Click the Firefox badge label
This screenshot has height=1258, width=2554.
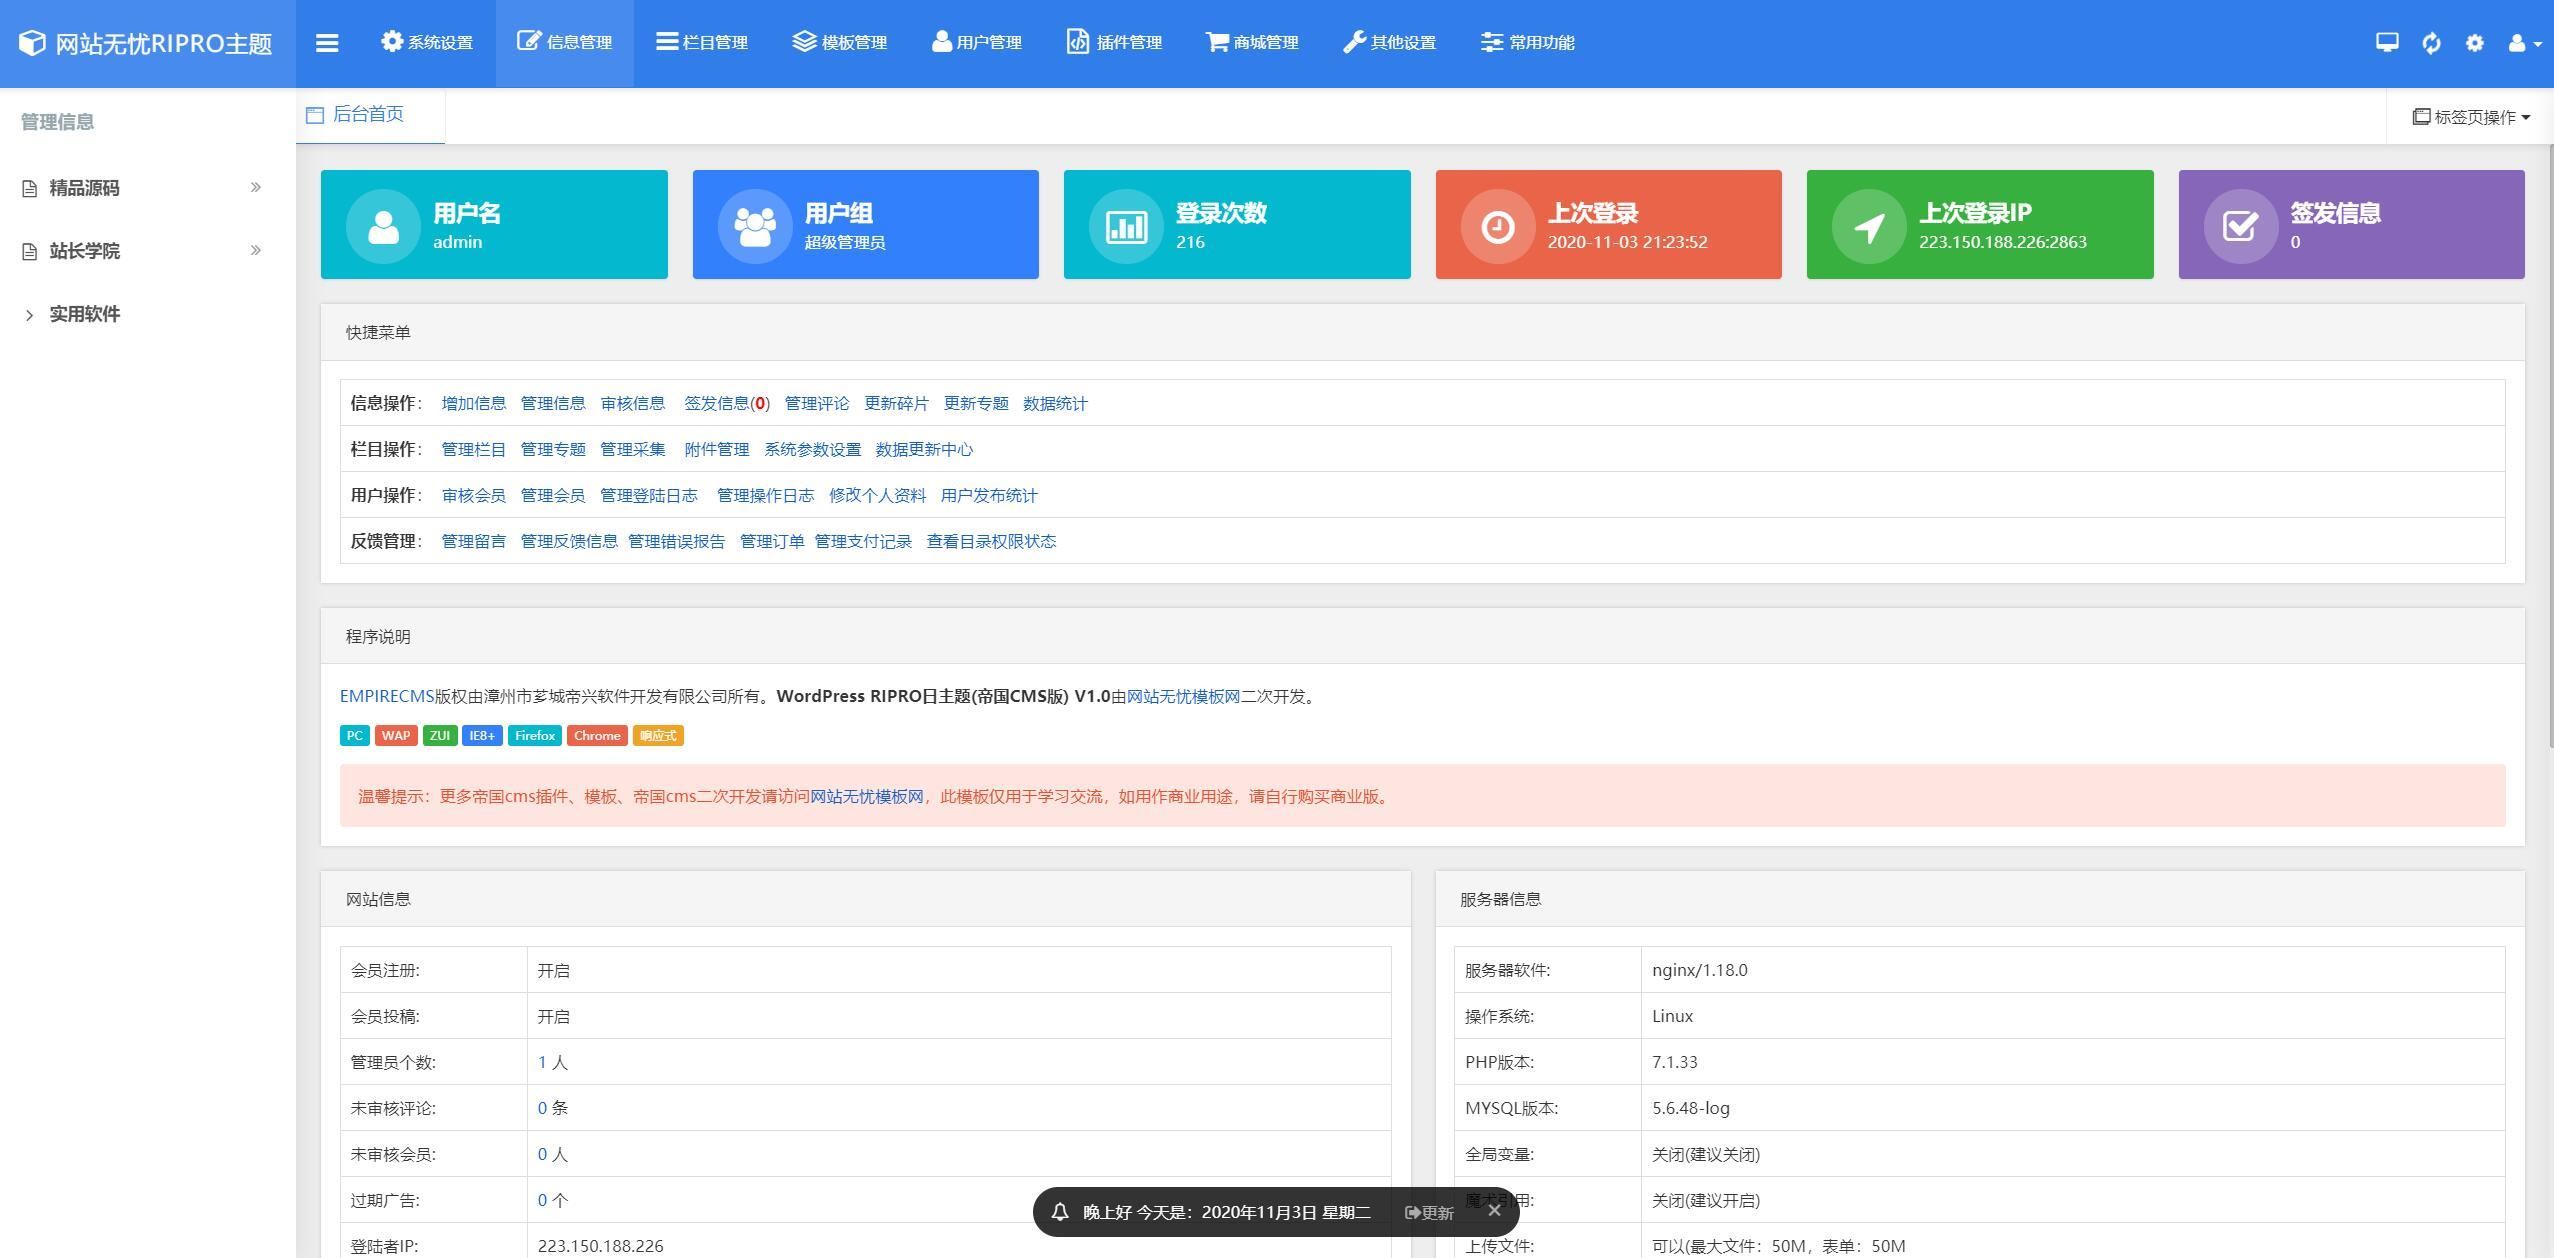click(535, 735)
